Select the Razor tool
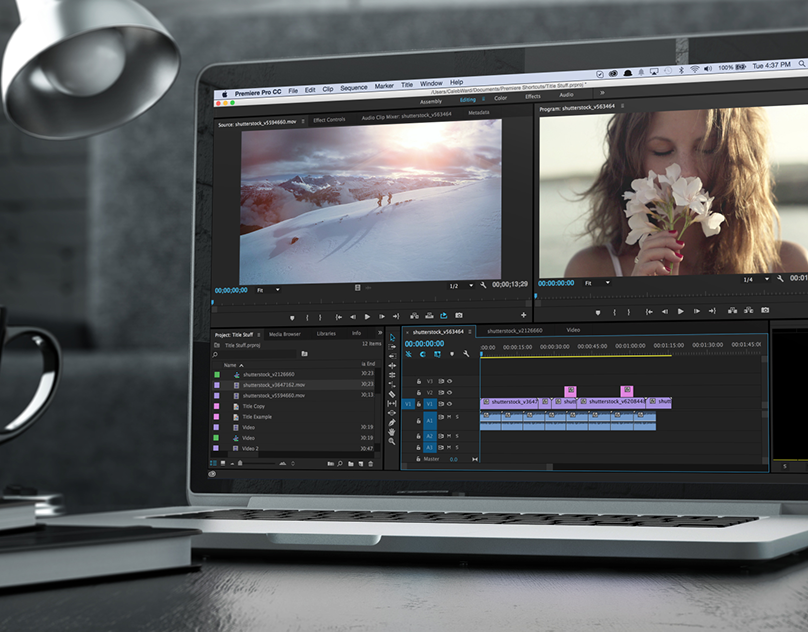Image resolution: width=808 pixels, height=632 pixels. coord(392,393)
